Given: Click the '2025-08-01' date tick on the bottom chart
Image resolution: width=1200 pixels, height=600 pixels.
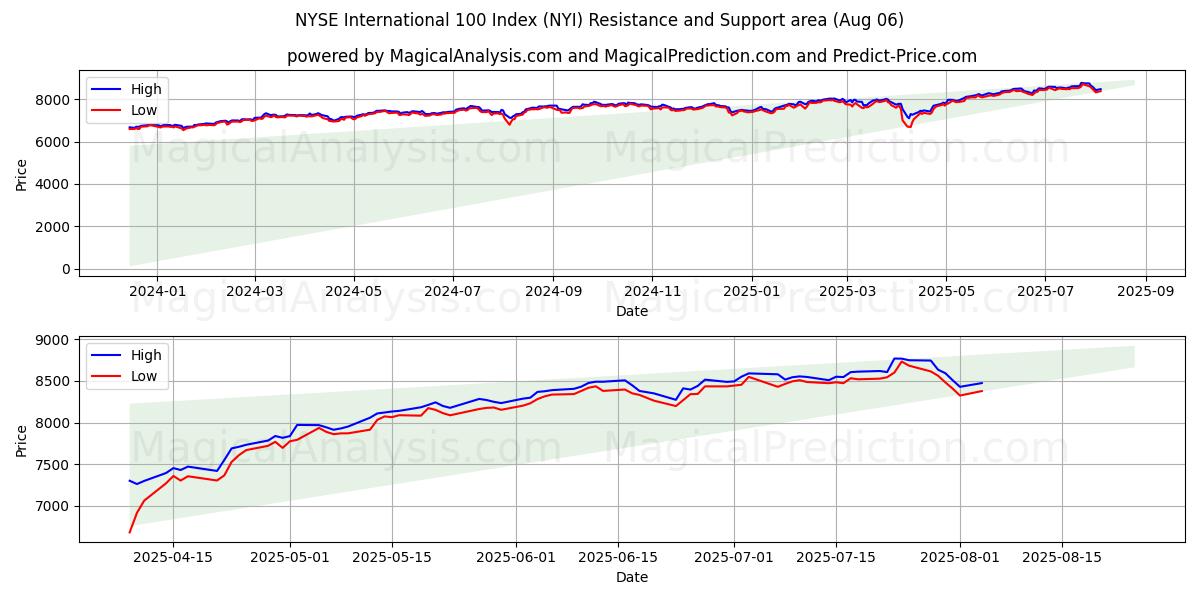Looking at the screenshot, I should (959, 557).
